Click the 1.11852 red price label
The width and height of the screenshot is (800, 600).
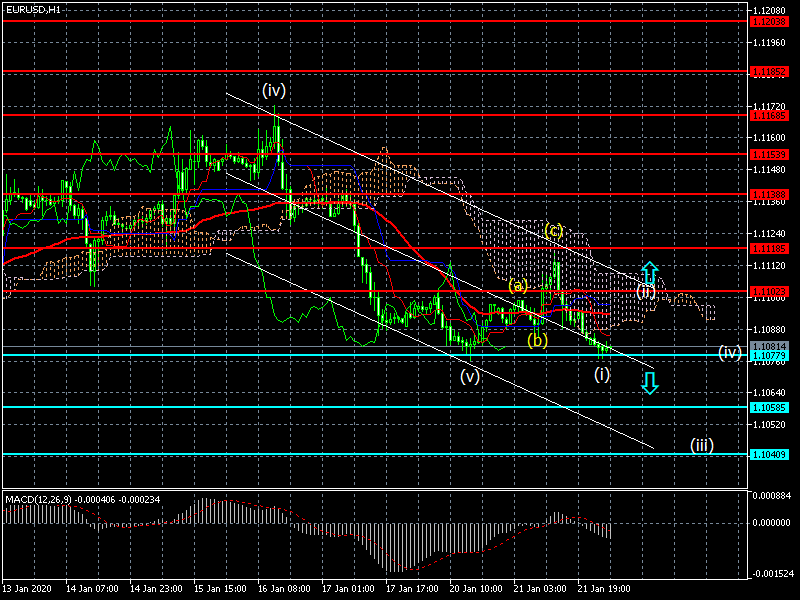tap(769, 72)
